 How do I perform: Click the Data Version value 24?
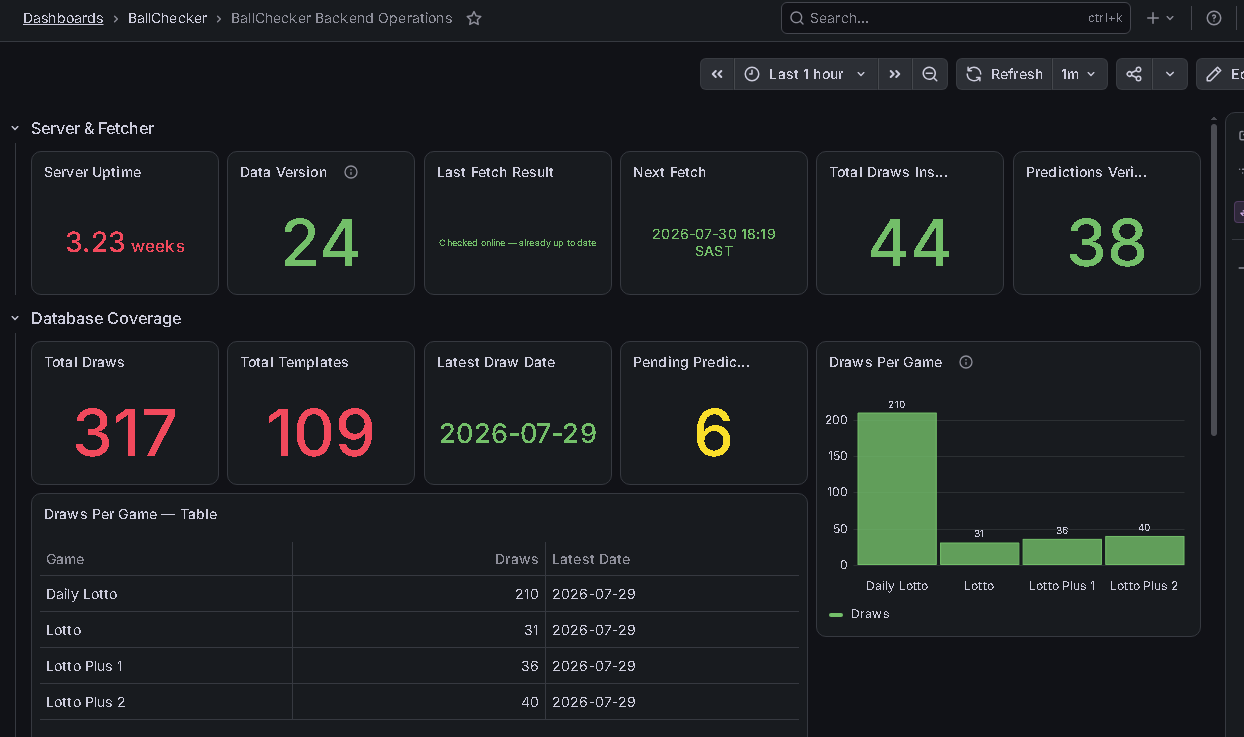coord(320,243)
